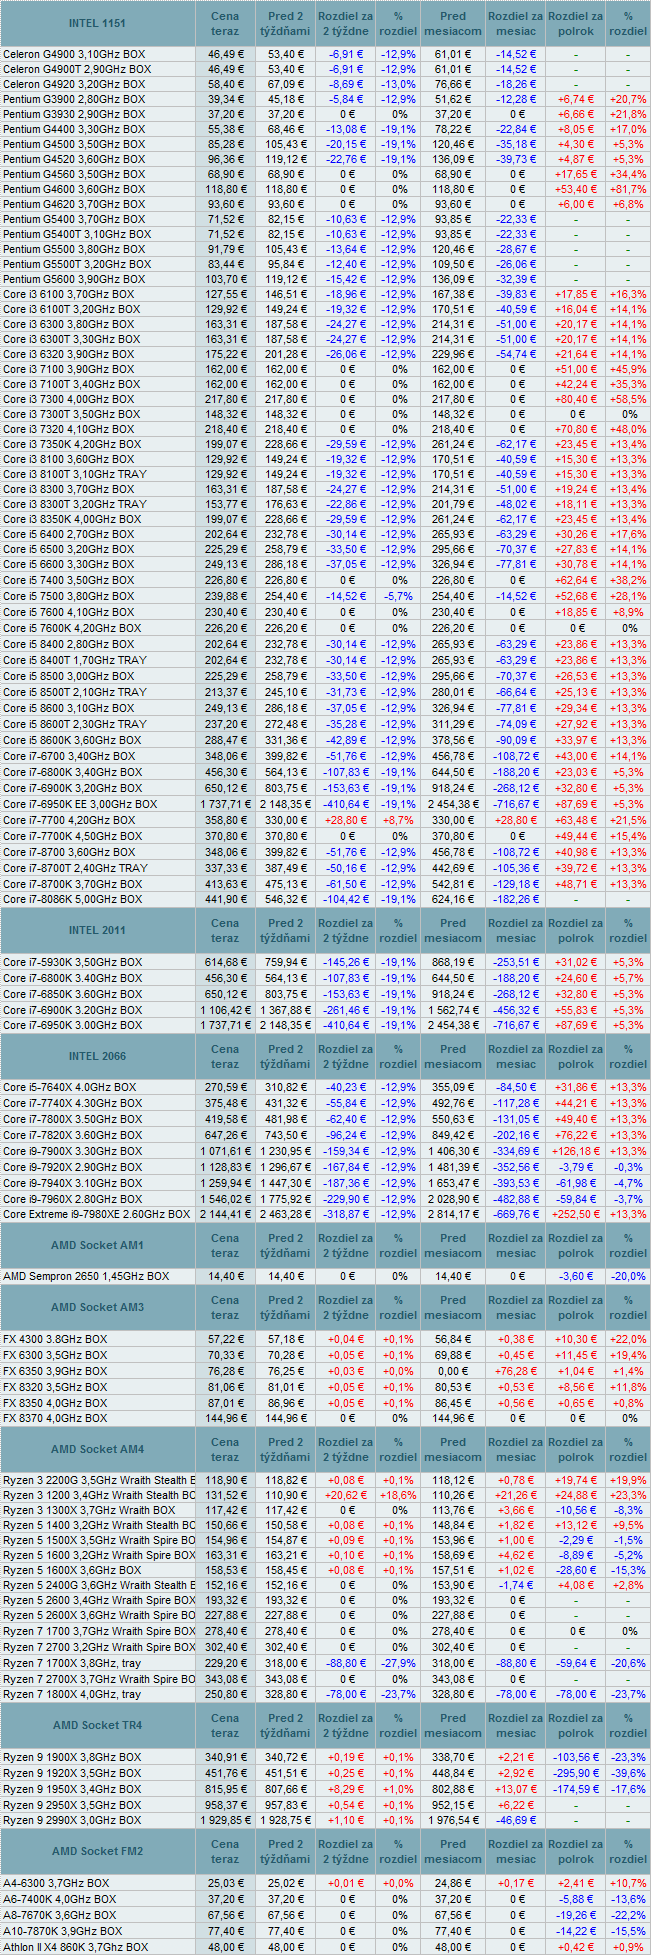The height and width of the screenshot is (1955, 651).
Task: Select Core i7-7700 4,20GHz BOX name
Action: (69, 820)
